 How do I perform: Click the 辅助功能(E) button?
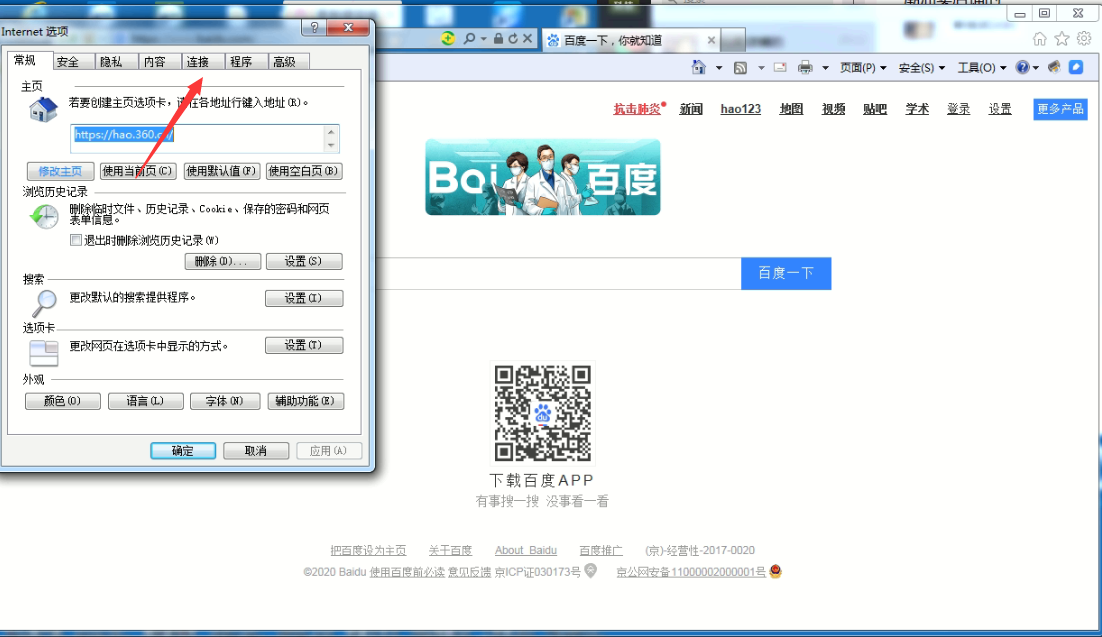(x=305, y=401)
